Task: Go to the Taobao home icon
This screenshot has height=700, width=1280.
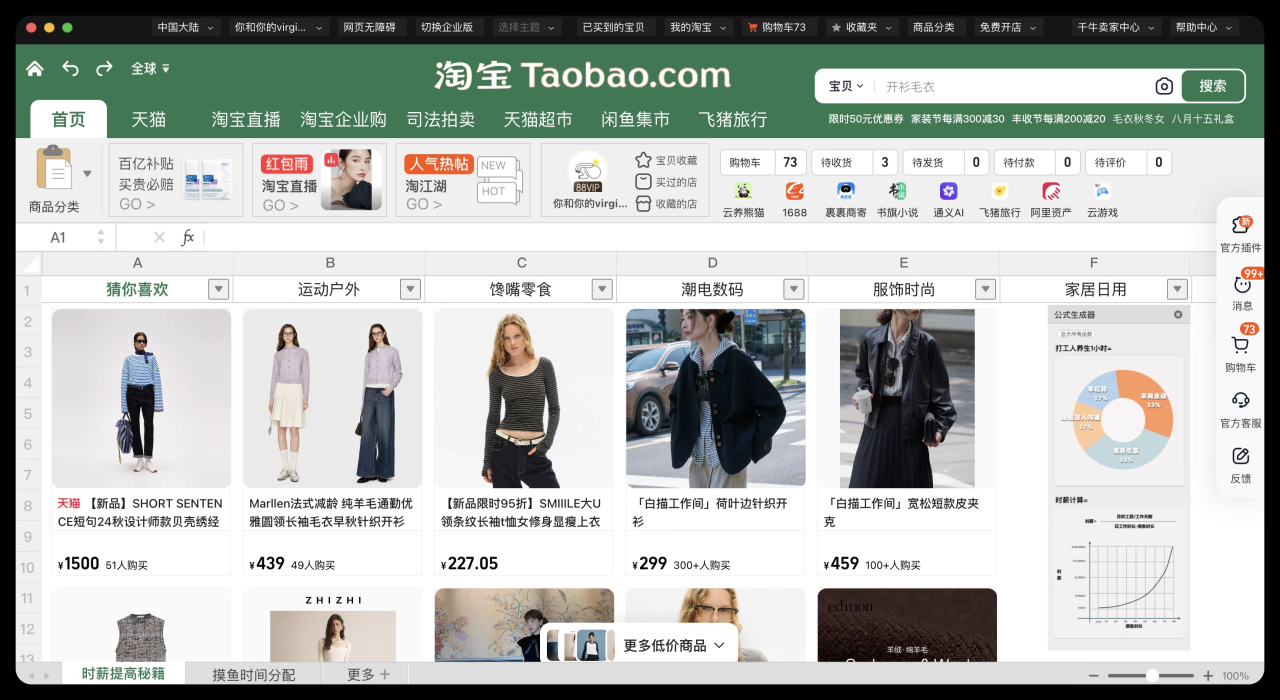Action: [35, 68]
